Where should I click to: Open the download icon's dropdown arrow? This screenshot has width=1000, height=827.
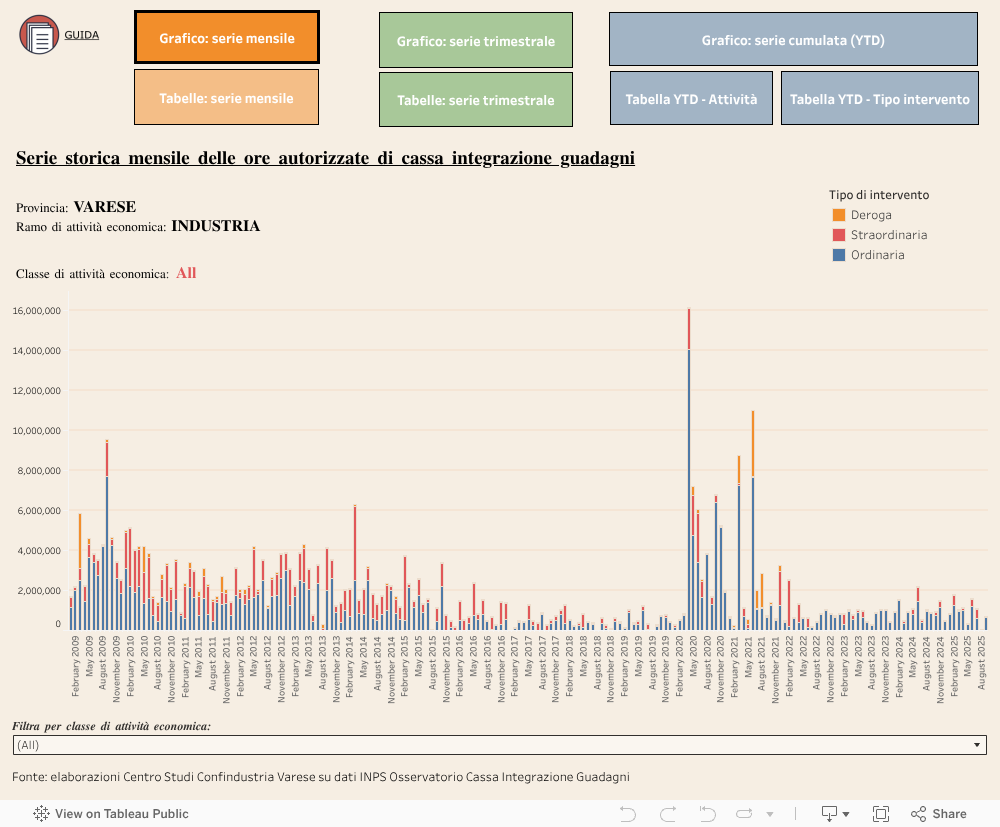point(845,813)
